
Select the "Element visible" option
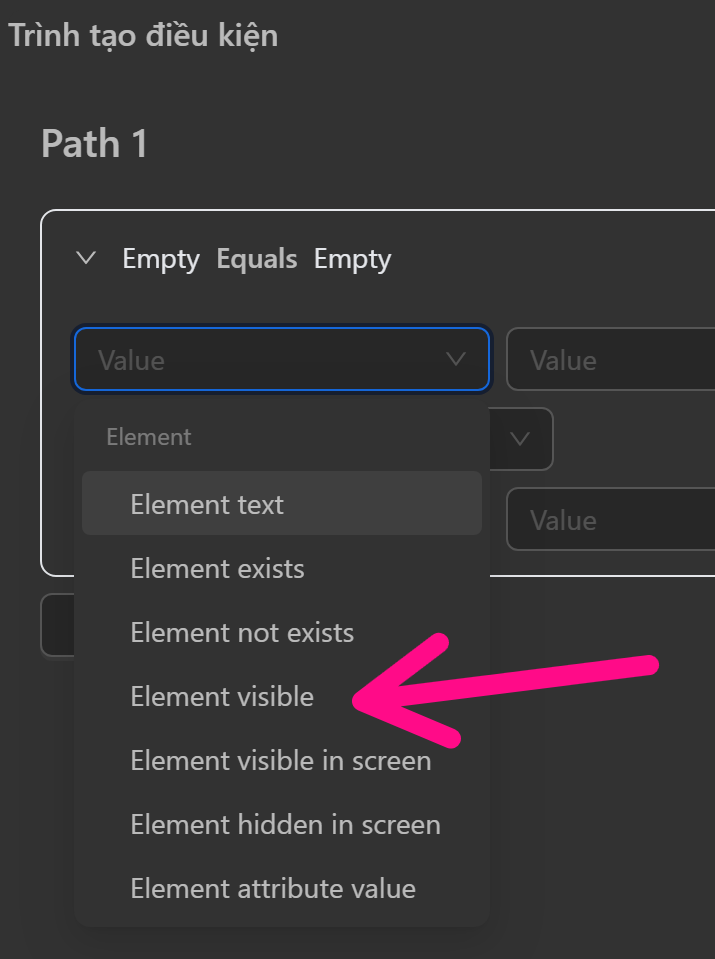222,697
